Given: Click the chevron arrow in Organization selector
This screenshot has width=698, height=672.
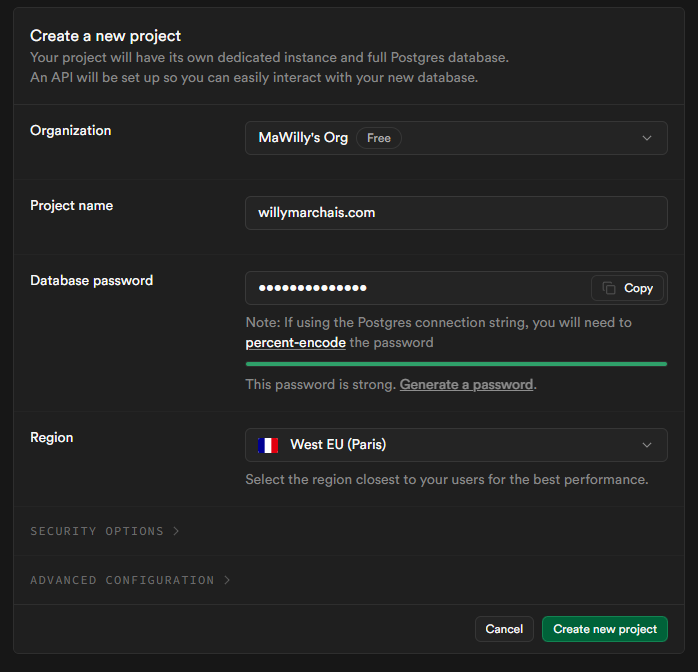Looking at the screenshot, I should pos(646,138).
